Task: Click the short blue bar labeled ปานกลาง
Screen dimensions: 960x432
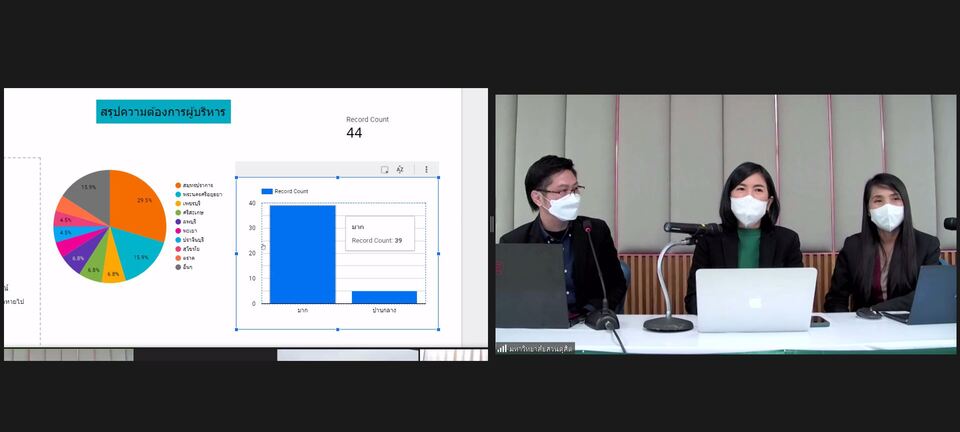Action: tap(384, 297)
